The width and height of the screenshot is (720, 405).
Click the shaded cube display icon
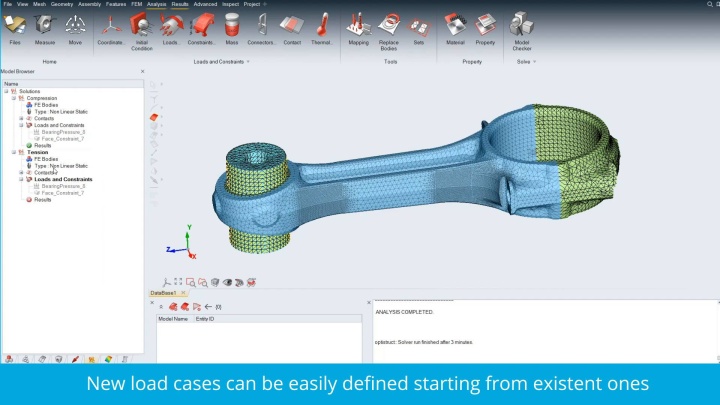(215, 282)
